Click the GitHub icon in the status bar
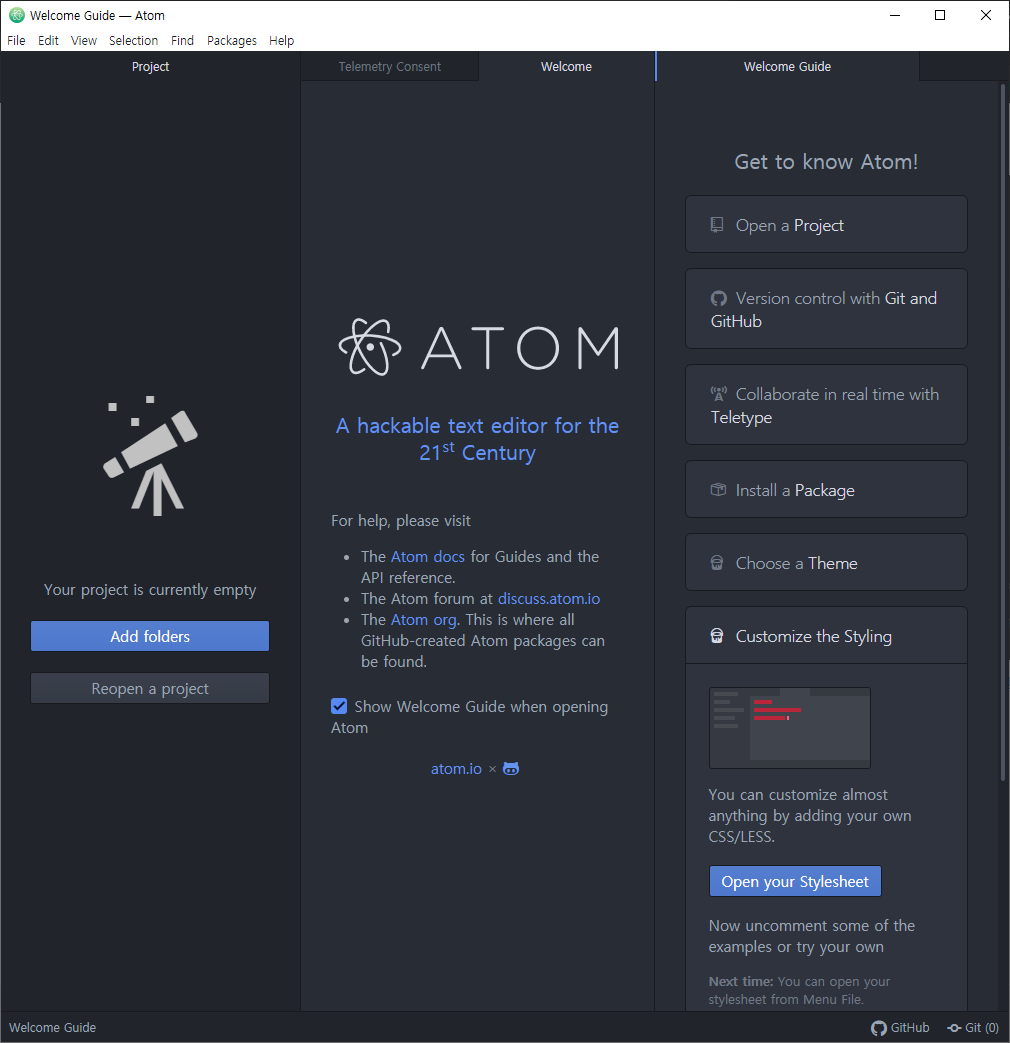Screen dimensions: 1010x1043 [x=879, y=1028]
